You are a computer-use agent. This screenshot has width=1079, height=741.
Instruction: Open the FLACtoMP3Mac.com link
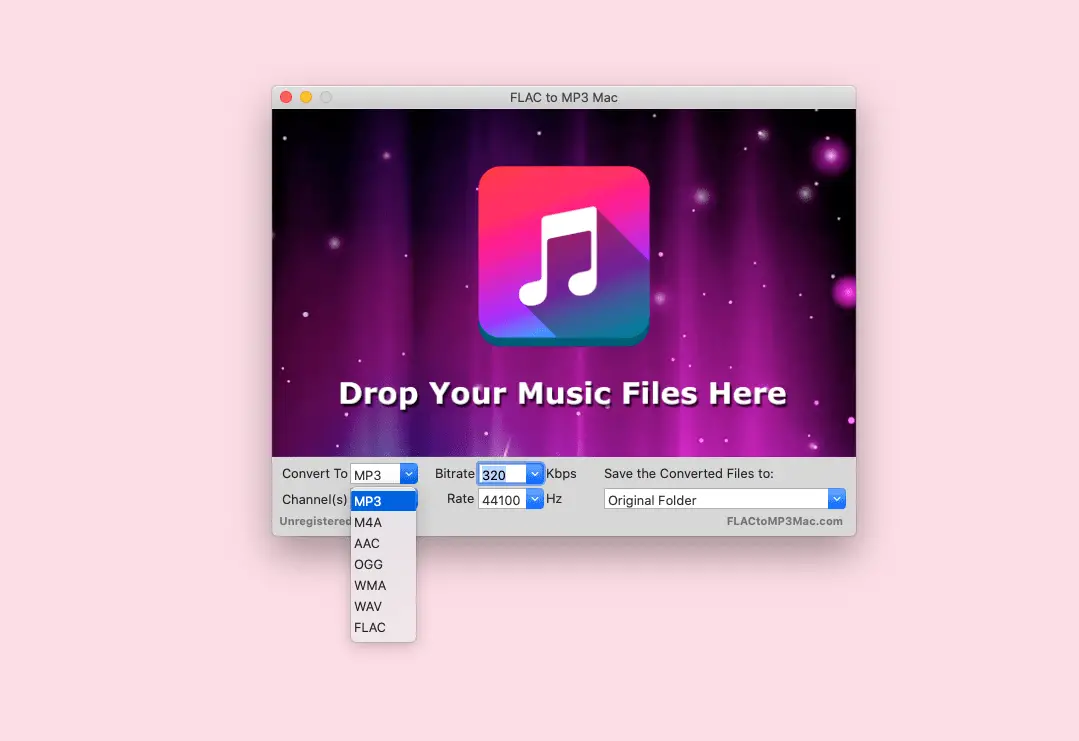point(784,522)
